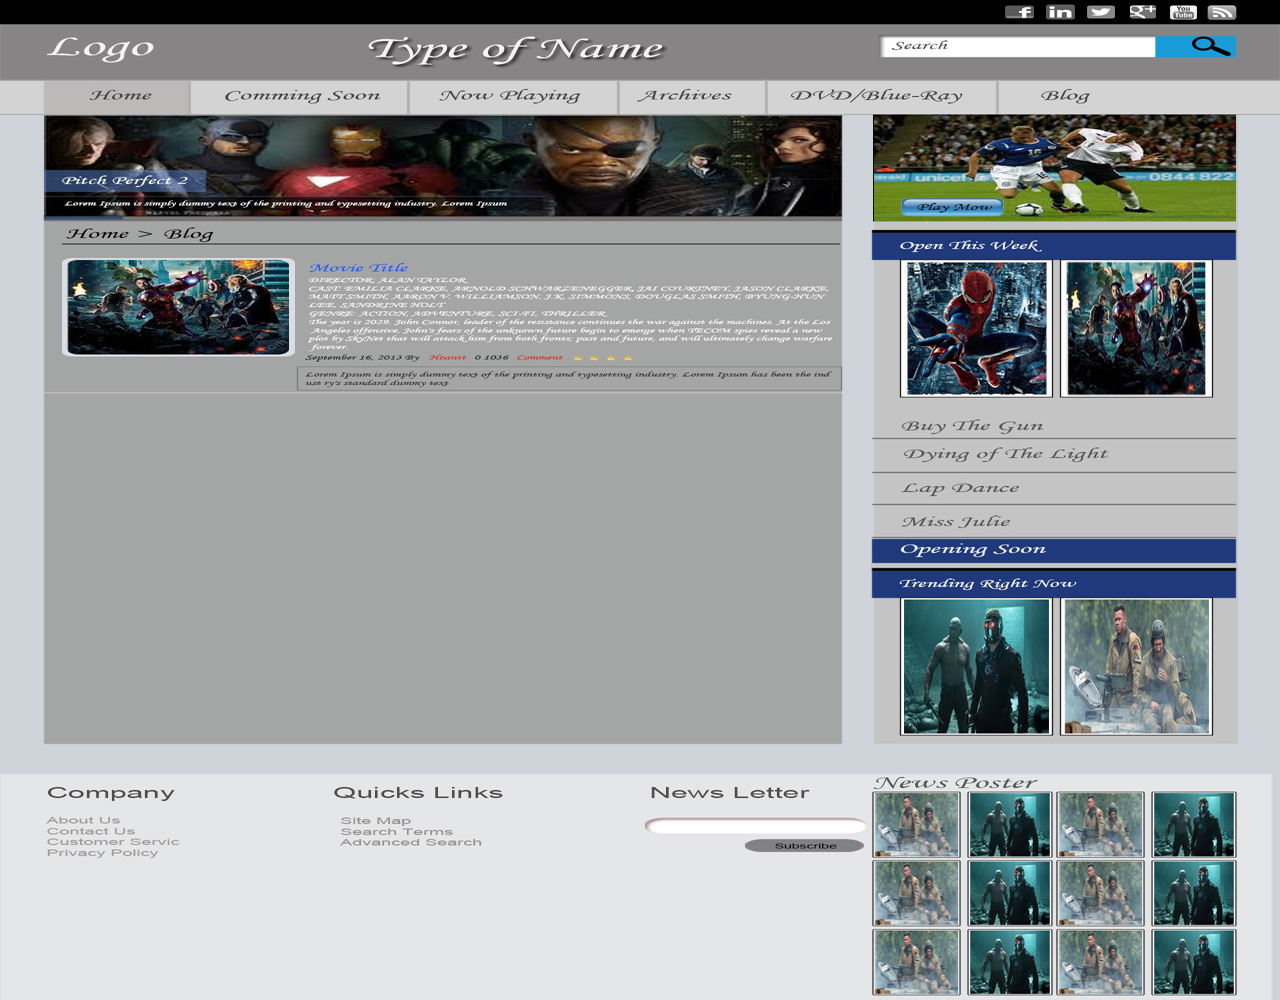1280x1000 pixels.
Task: Open the Spider-Man poster thumbnail
Action: click(976, 329)
